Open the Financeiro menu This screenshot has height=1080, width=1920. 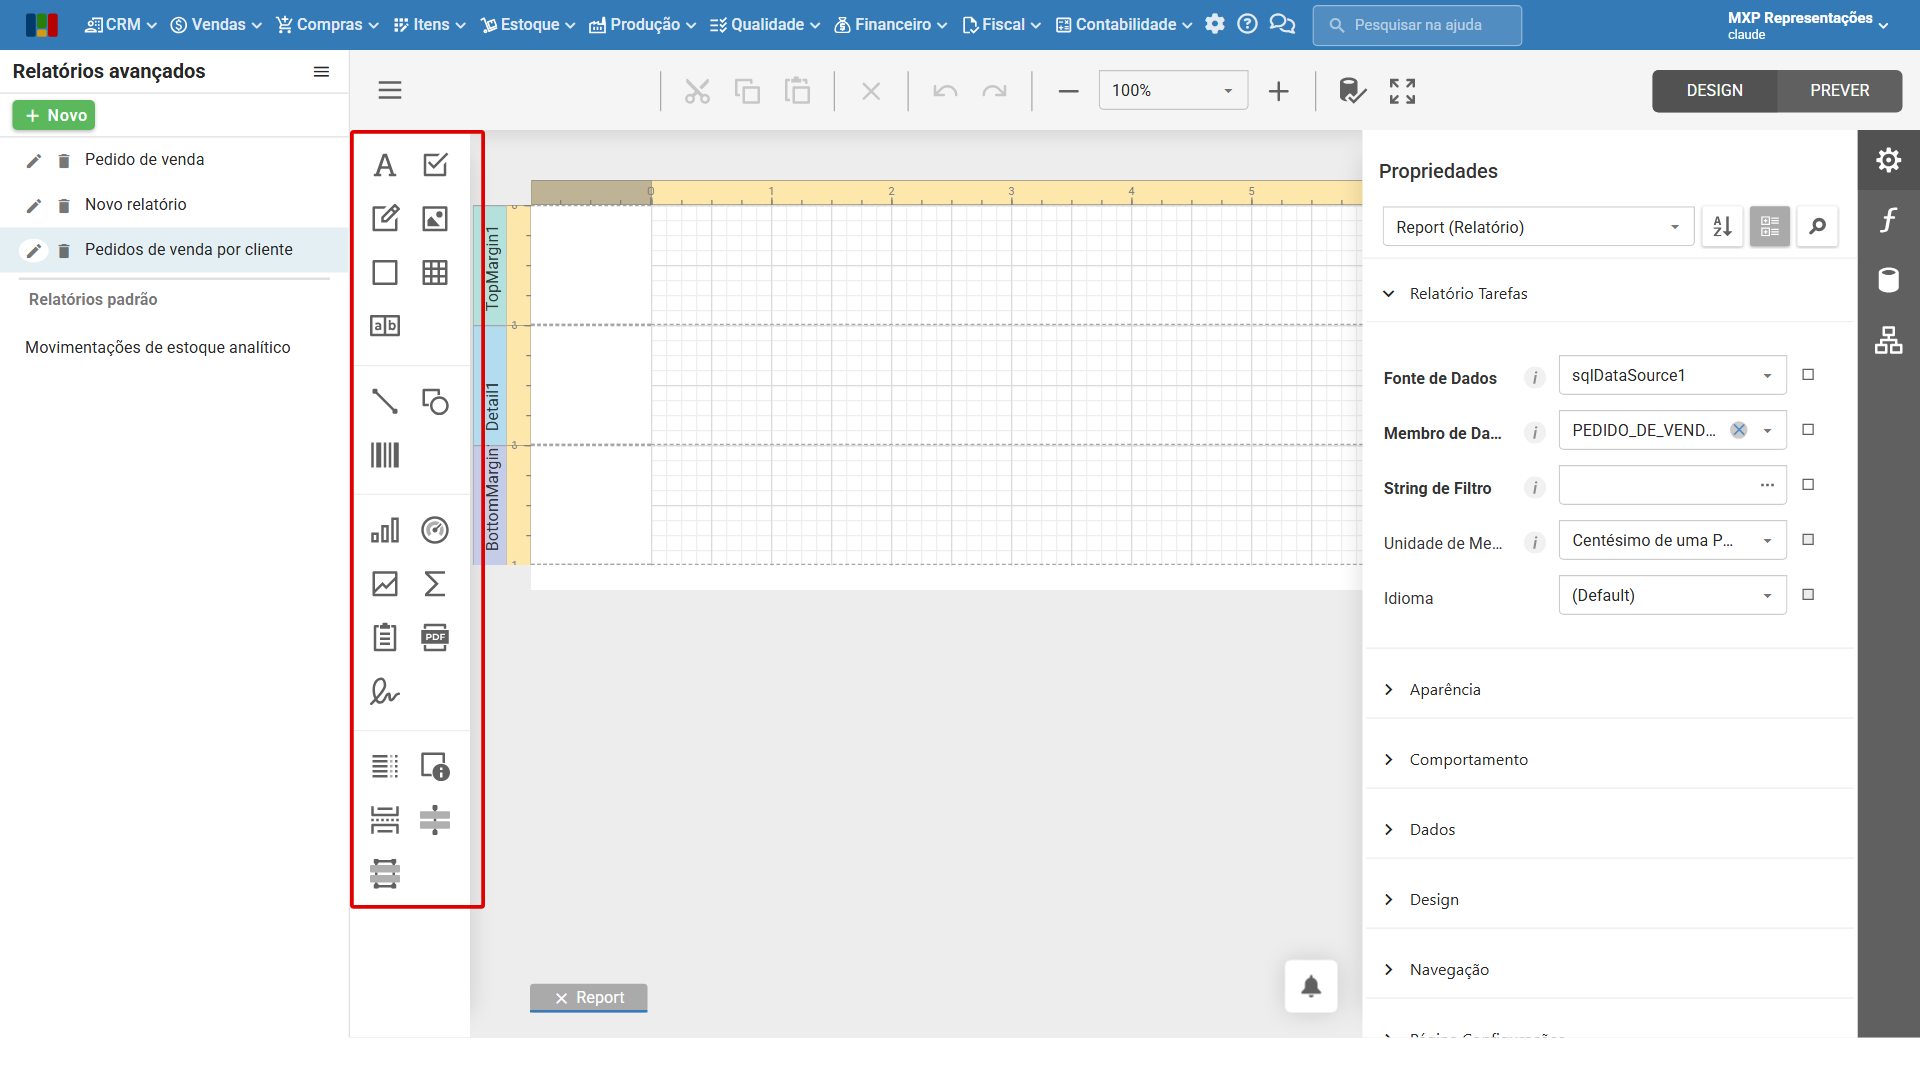click(891, 25)
